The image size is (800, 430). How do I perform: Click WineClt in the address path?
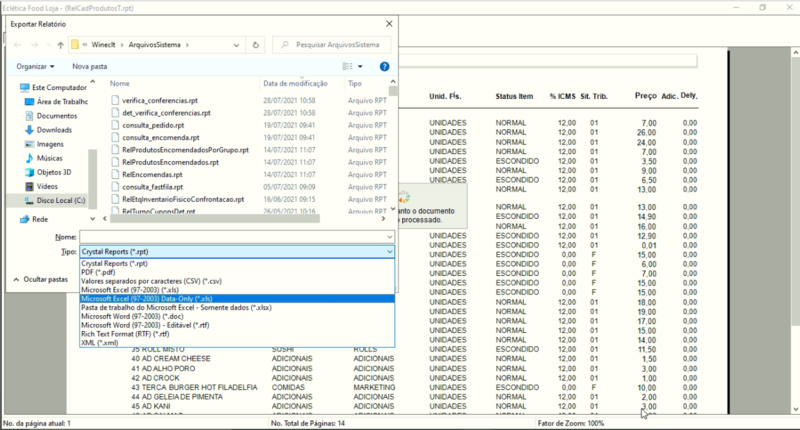104,45
